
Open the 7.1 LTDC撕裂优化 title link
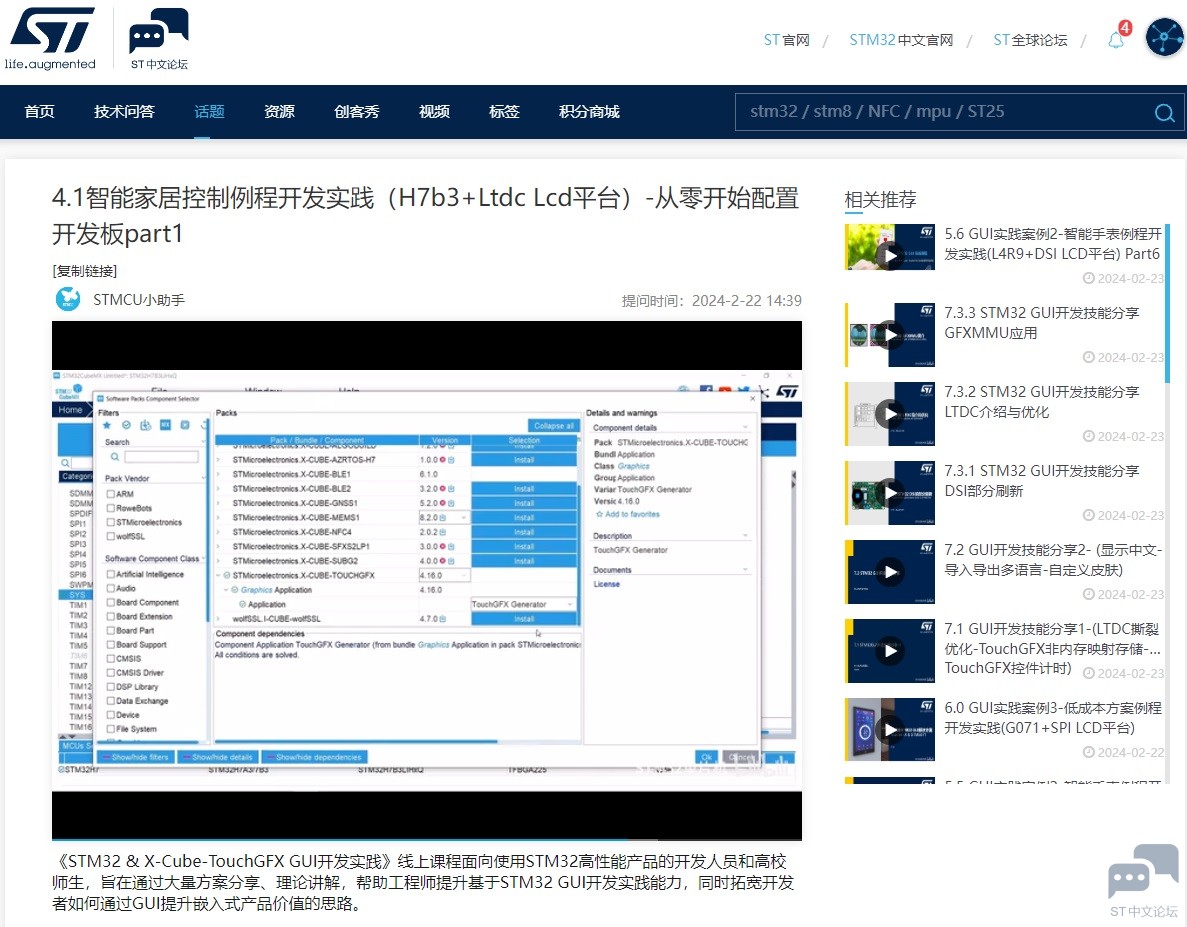[x=1052, y=648]
